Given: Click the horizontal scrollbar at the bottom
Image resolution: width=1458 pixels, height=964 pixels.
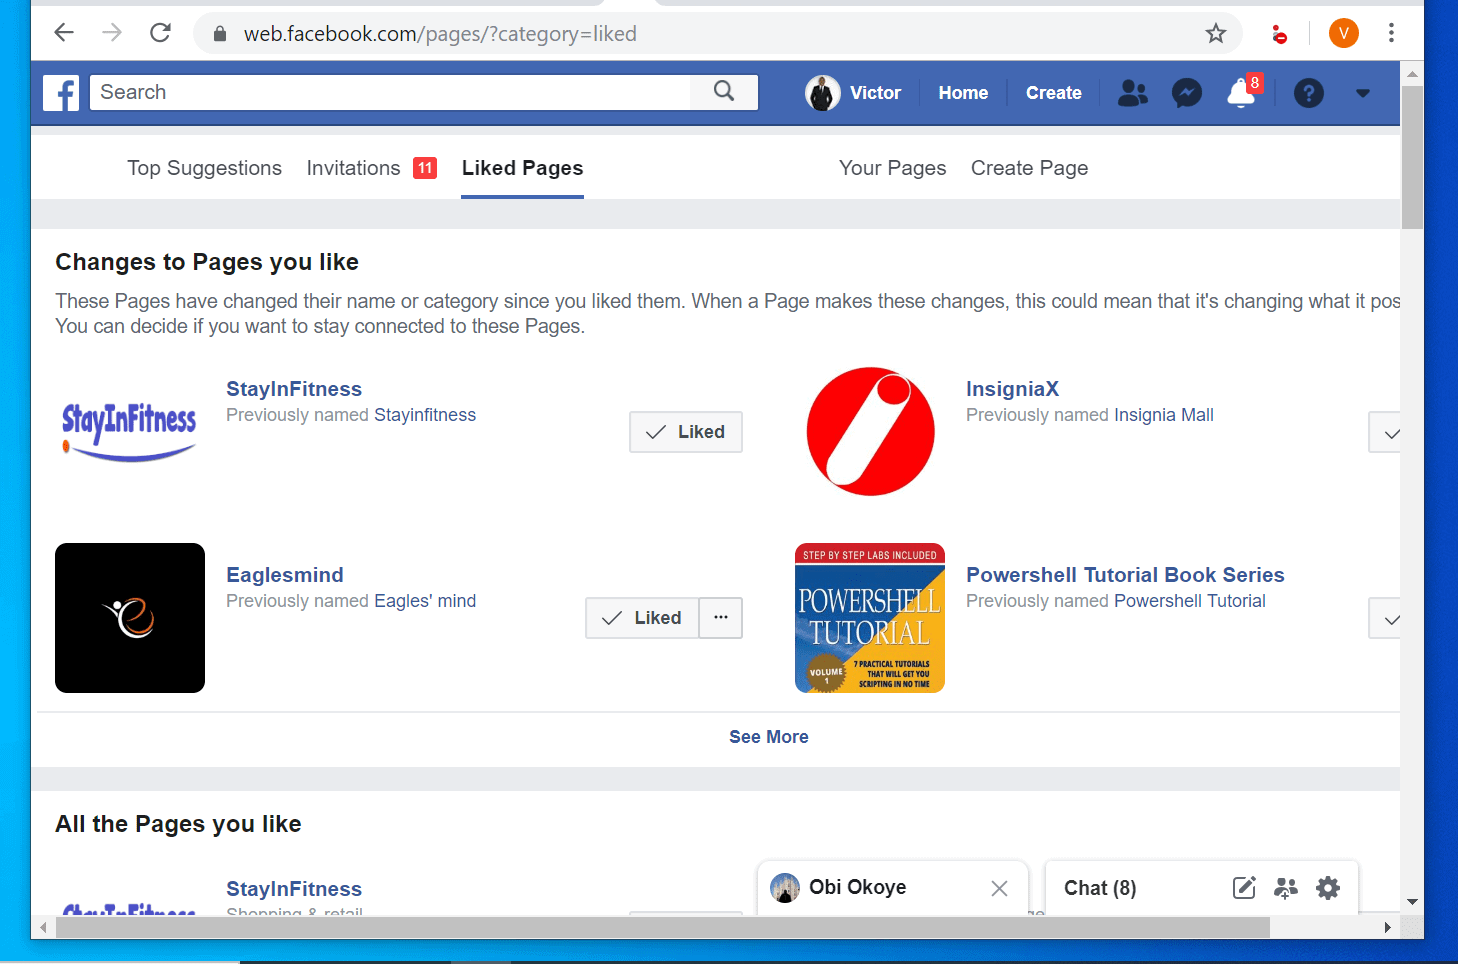Looking at the screenshot, I should pos(662,928).
